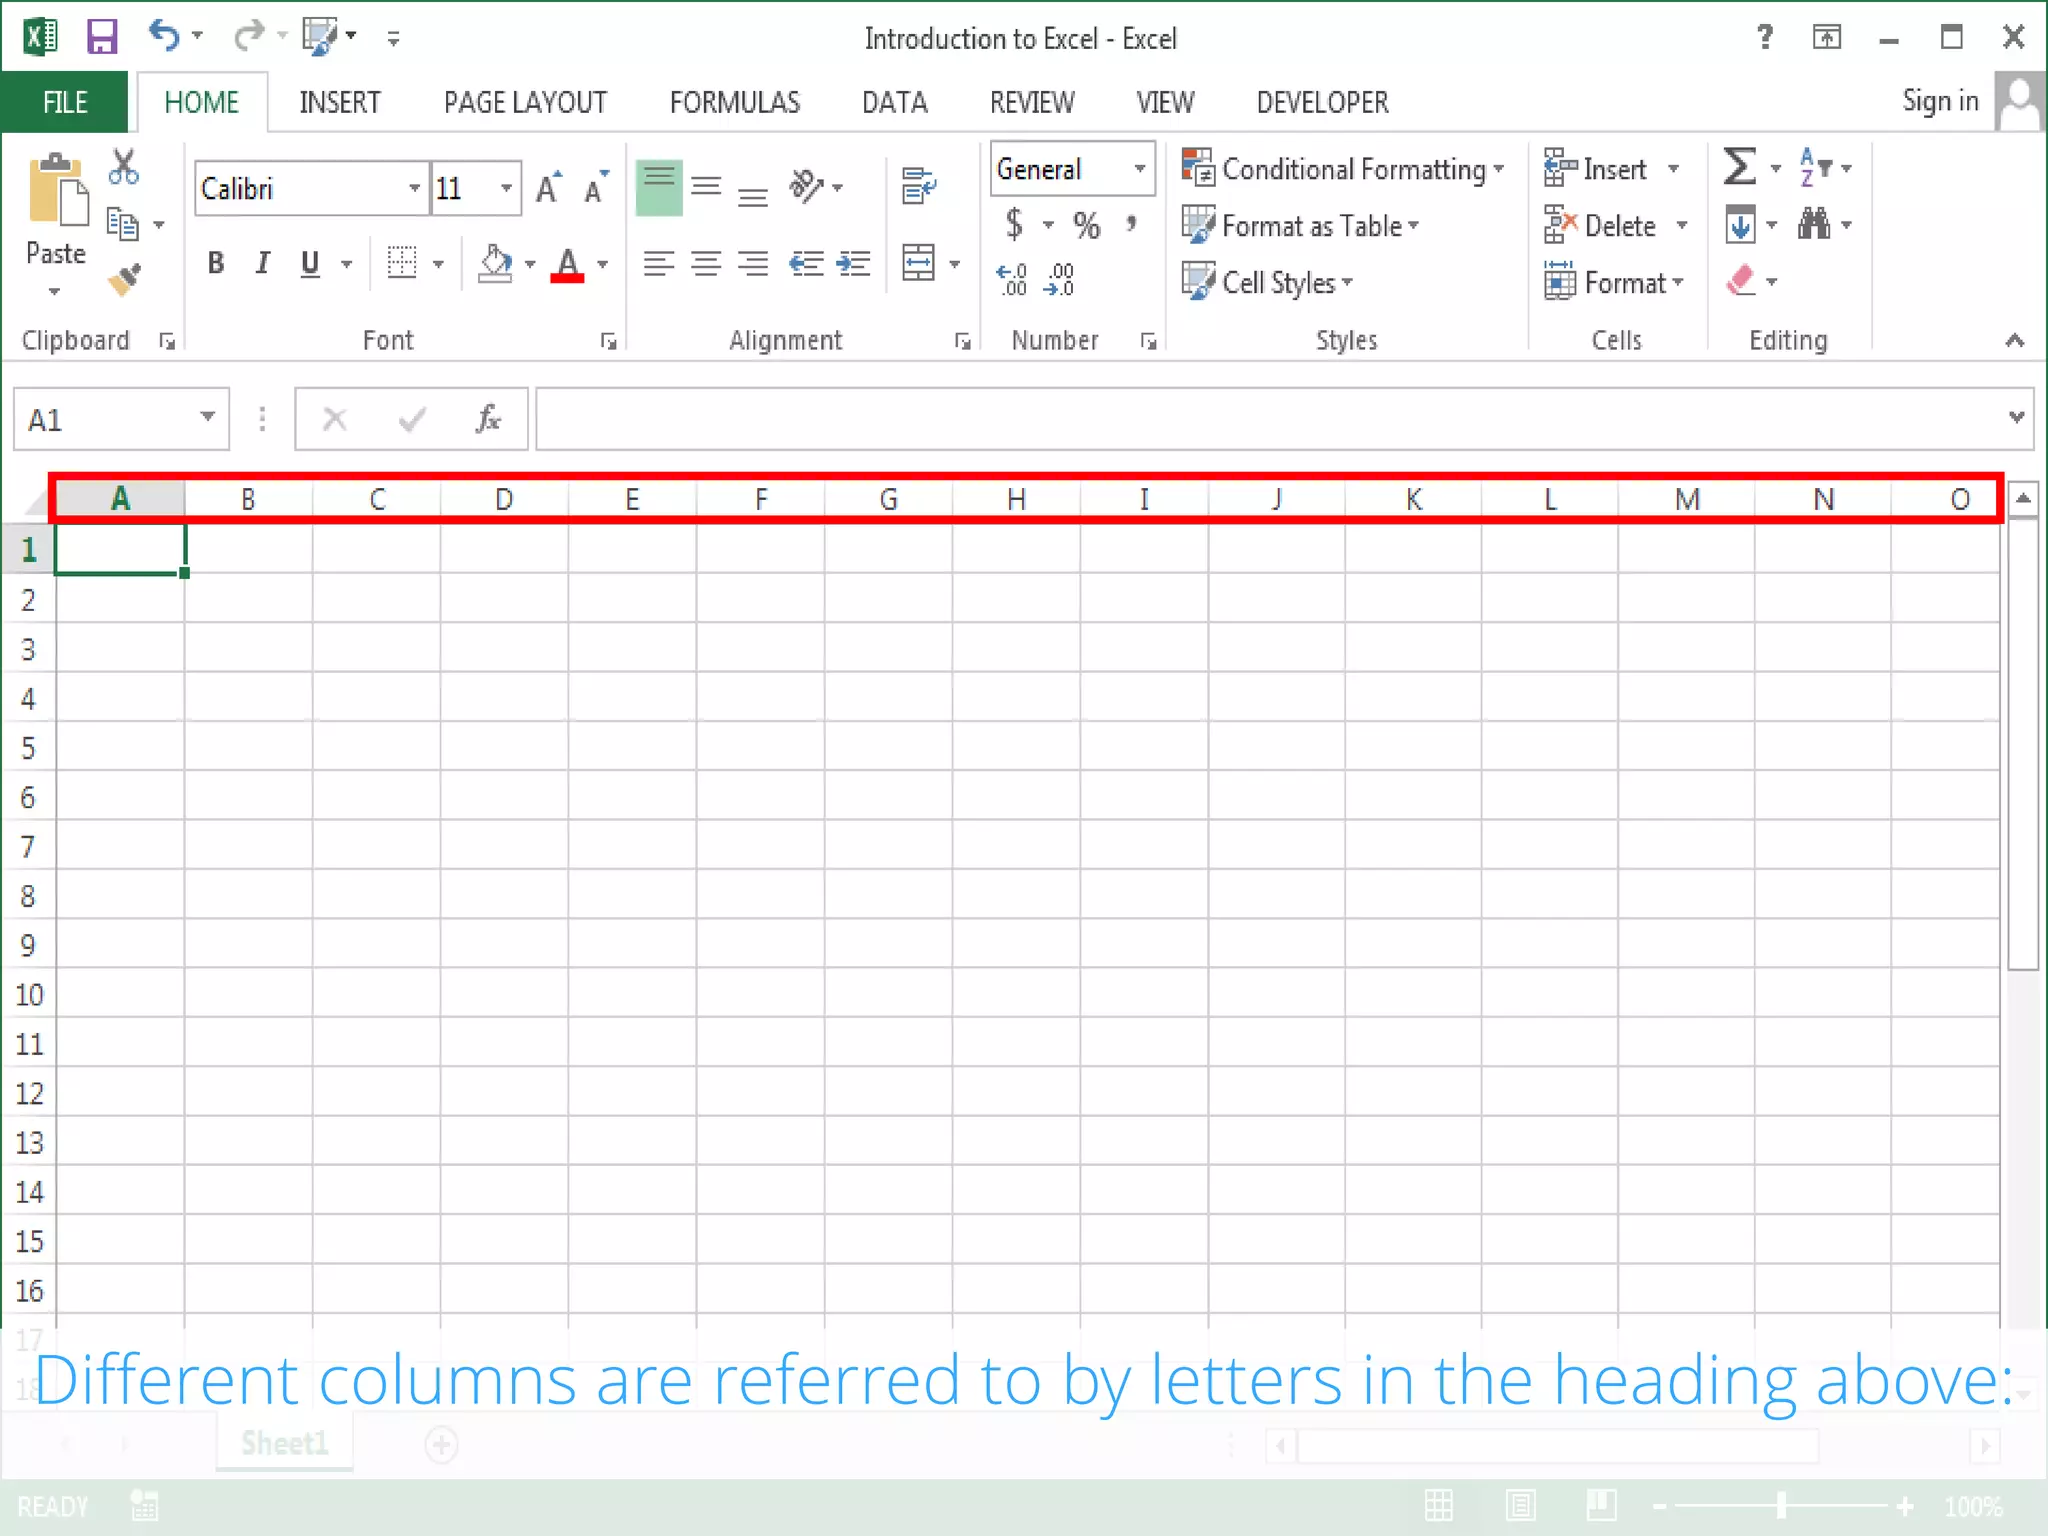Switch to the FORMULAS tab
2048x1536 pixels.
735,102
